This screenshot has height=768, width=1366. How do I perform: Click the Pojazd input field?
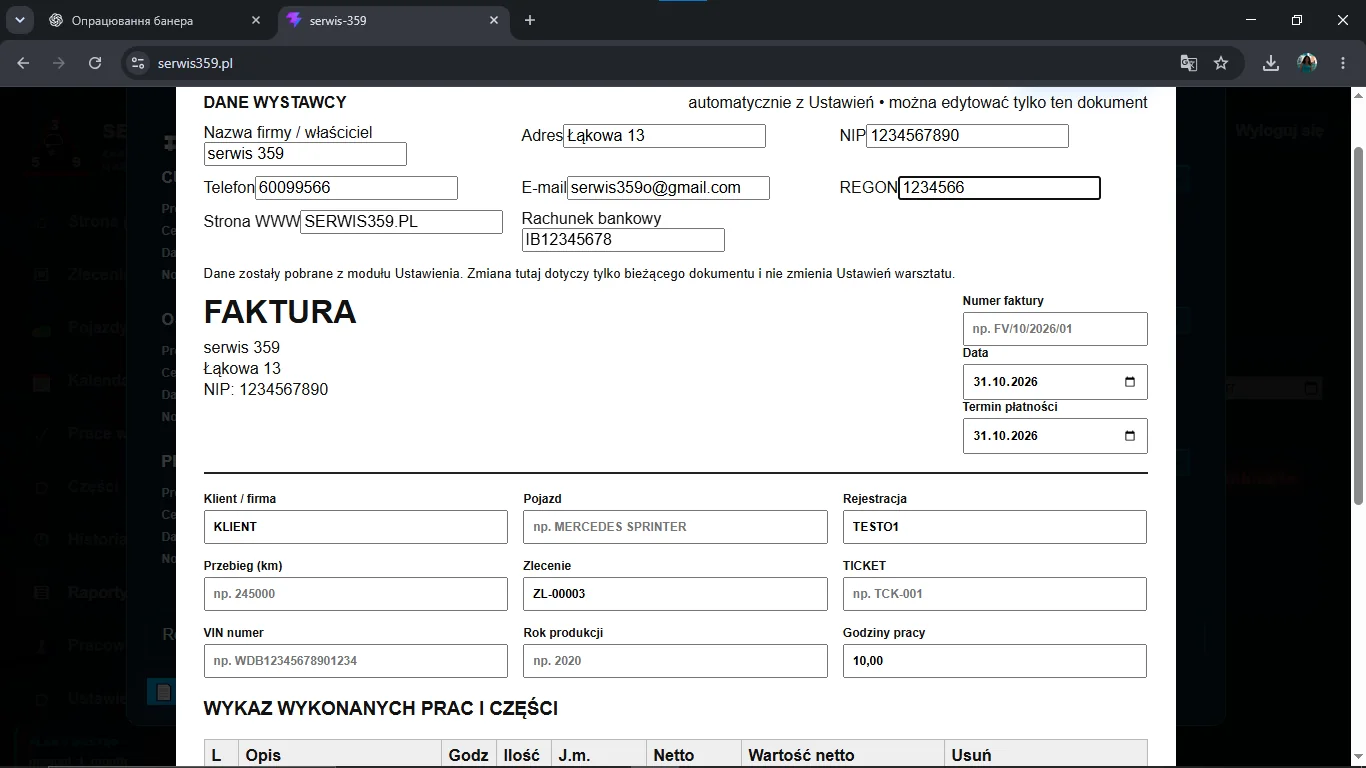point(675,527)
